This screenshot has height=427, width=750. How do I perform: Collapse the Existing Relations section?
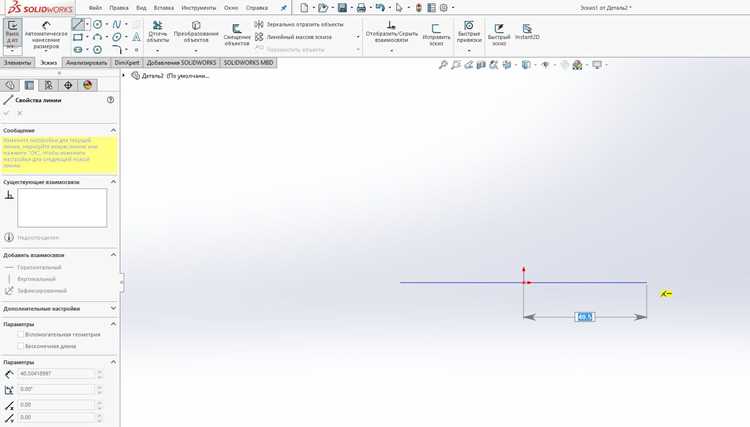tap(113, 182)
